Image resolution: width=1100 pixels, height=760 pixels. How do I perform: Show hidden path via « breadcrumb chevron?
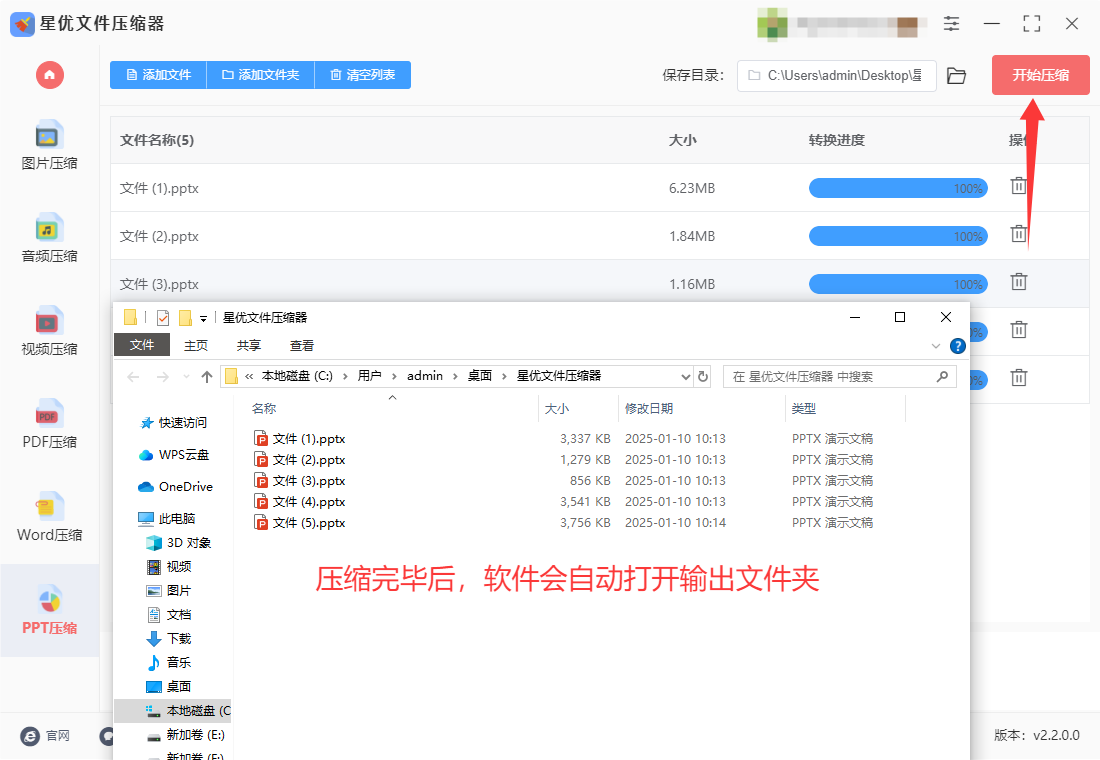pos(249,376)
